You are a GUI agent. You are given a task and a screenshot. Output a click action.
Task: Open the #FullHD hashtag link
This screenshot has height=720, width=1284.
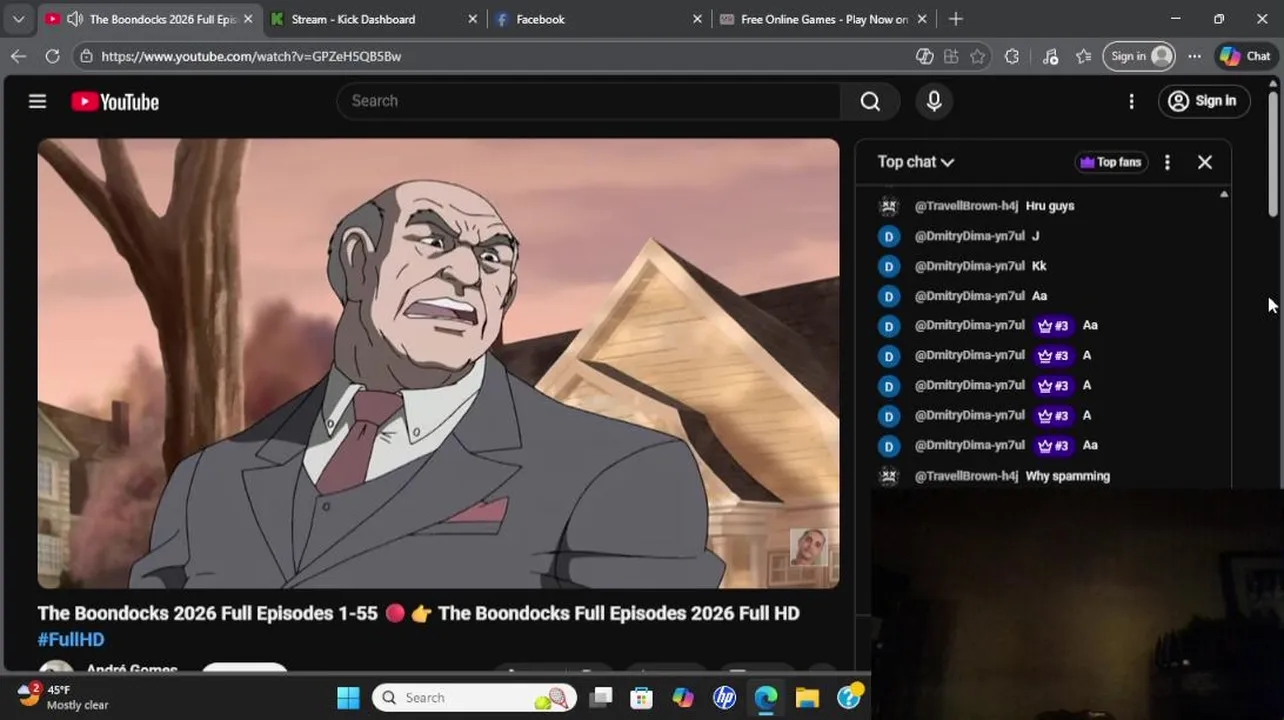tap(71, 639)
